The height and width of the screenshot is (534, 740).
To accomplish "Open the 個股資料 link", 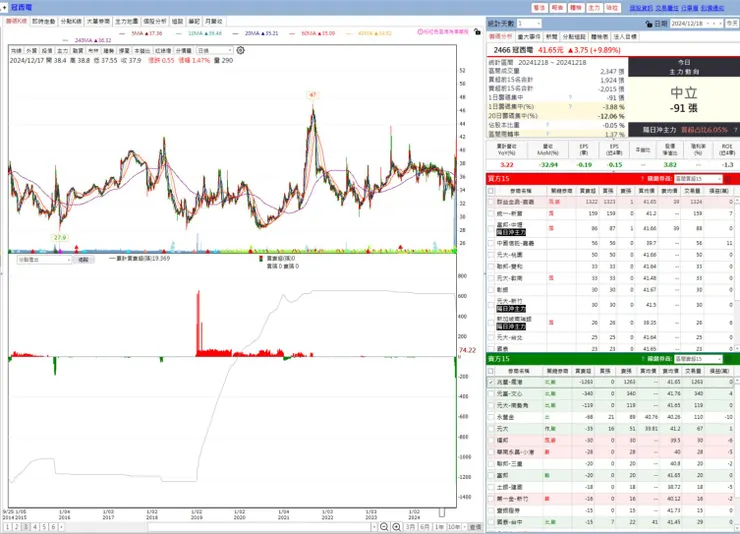I will [641, 8].
